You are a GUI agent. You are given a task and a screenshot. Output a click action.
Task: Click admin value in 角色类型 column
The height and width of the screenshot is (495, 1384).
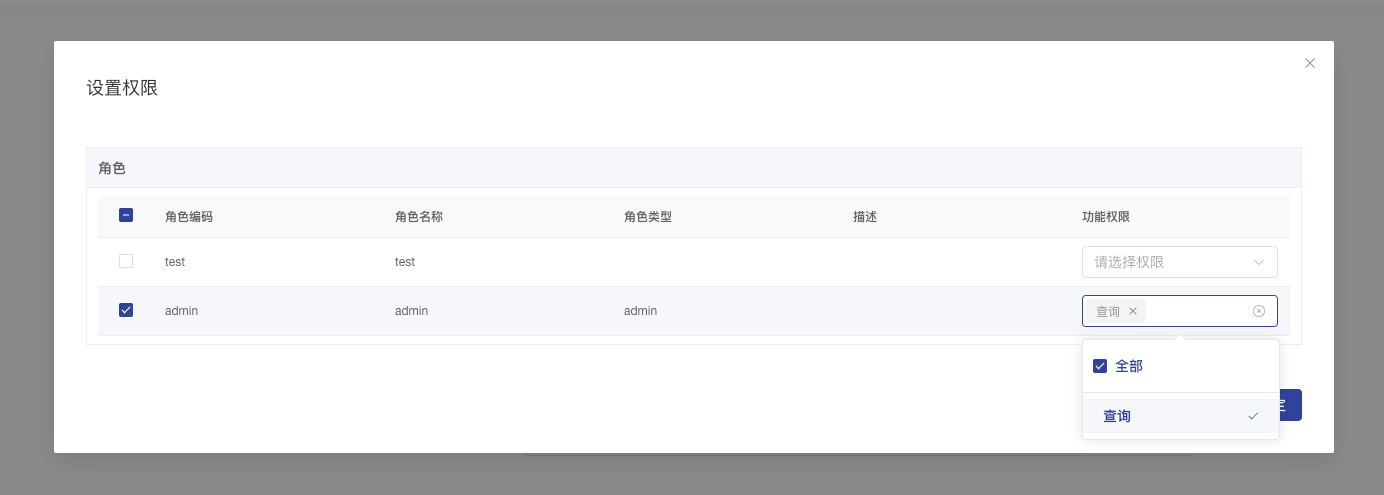coord(641,311)
